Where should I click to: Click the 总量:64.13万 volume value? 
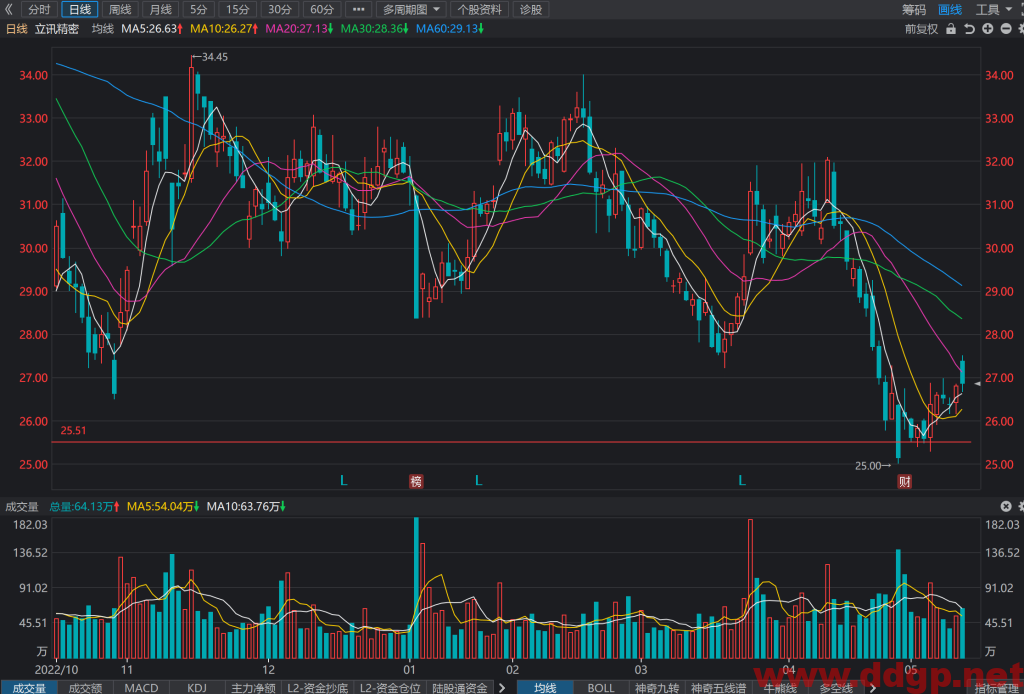[x=84, y=506]
